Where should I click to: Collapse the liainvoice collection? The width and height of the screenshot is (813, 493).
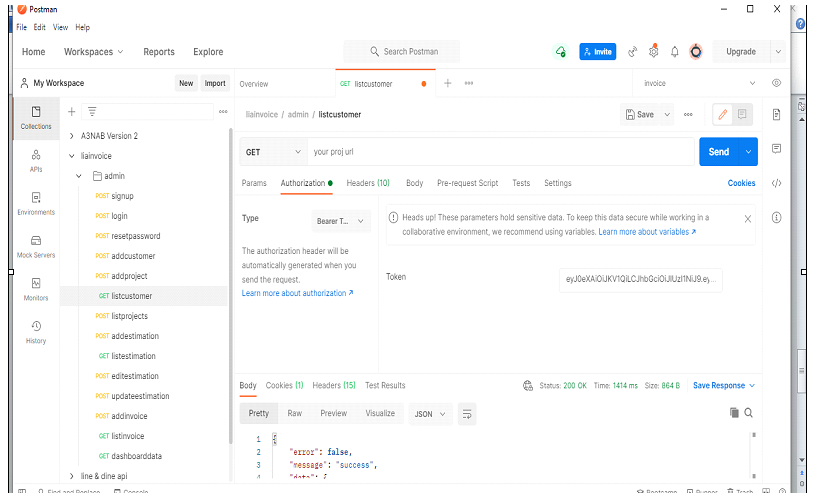coord(72,156)
